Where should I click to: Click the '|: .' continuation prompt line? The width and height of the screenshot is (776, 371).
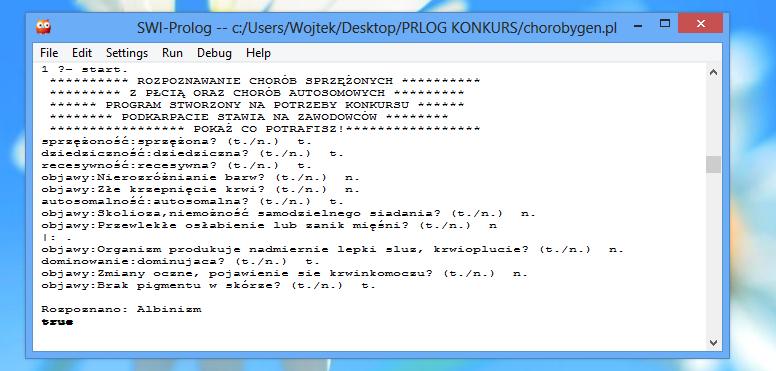click(57, 237)
